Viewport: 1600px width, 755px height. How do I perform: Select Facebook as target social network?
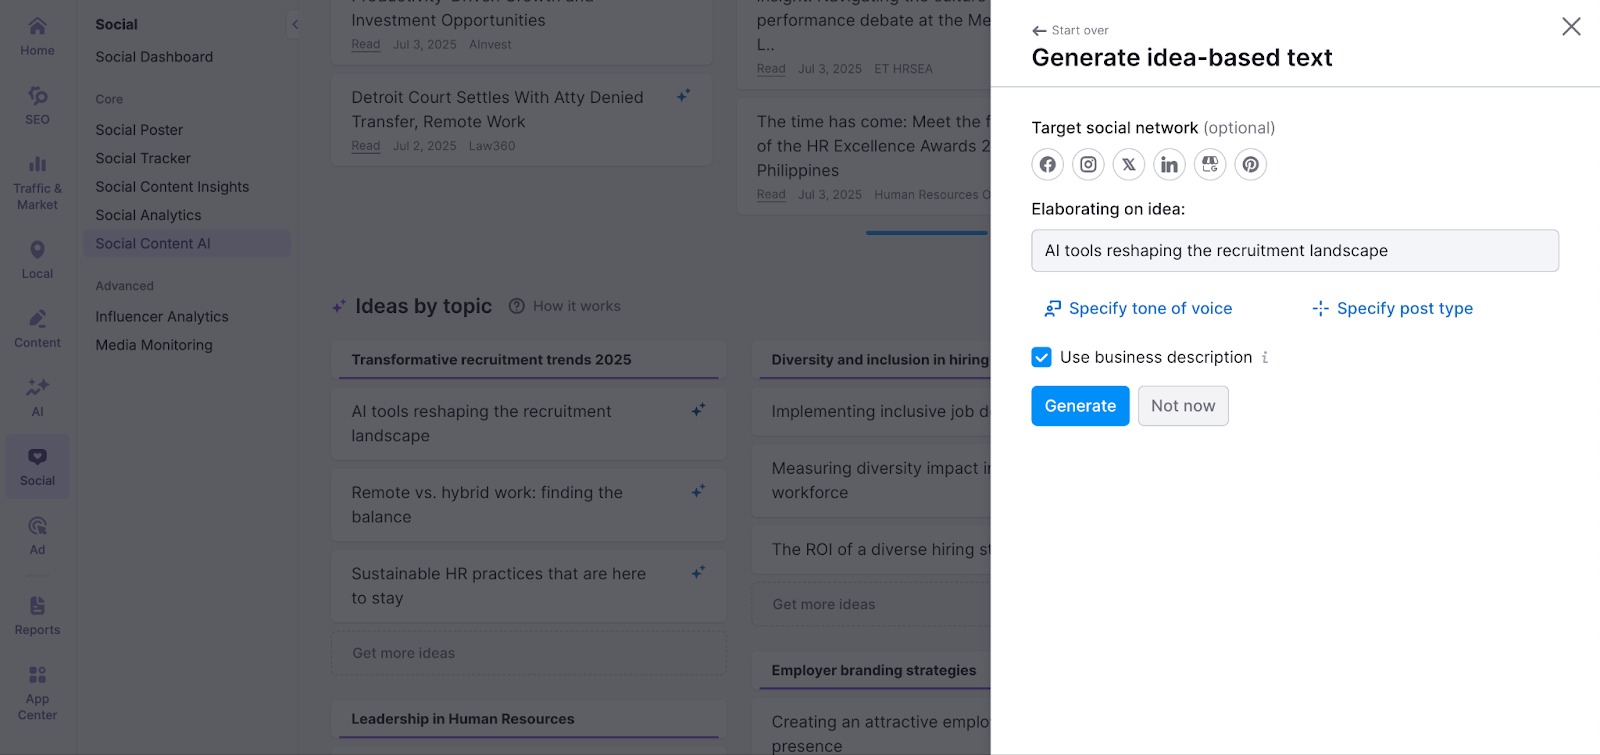pyautogui.click(x=1047, y=165)
